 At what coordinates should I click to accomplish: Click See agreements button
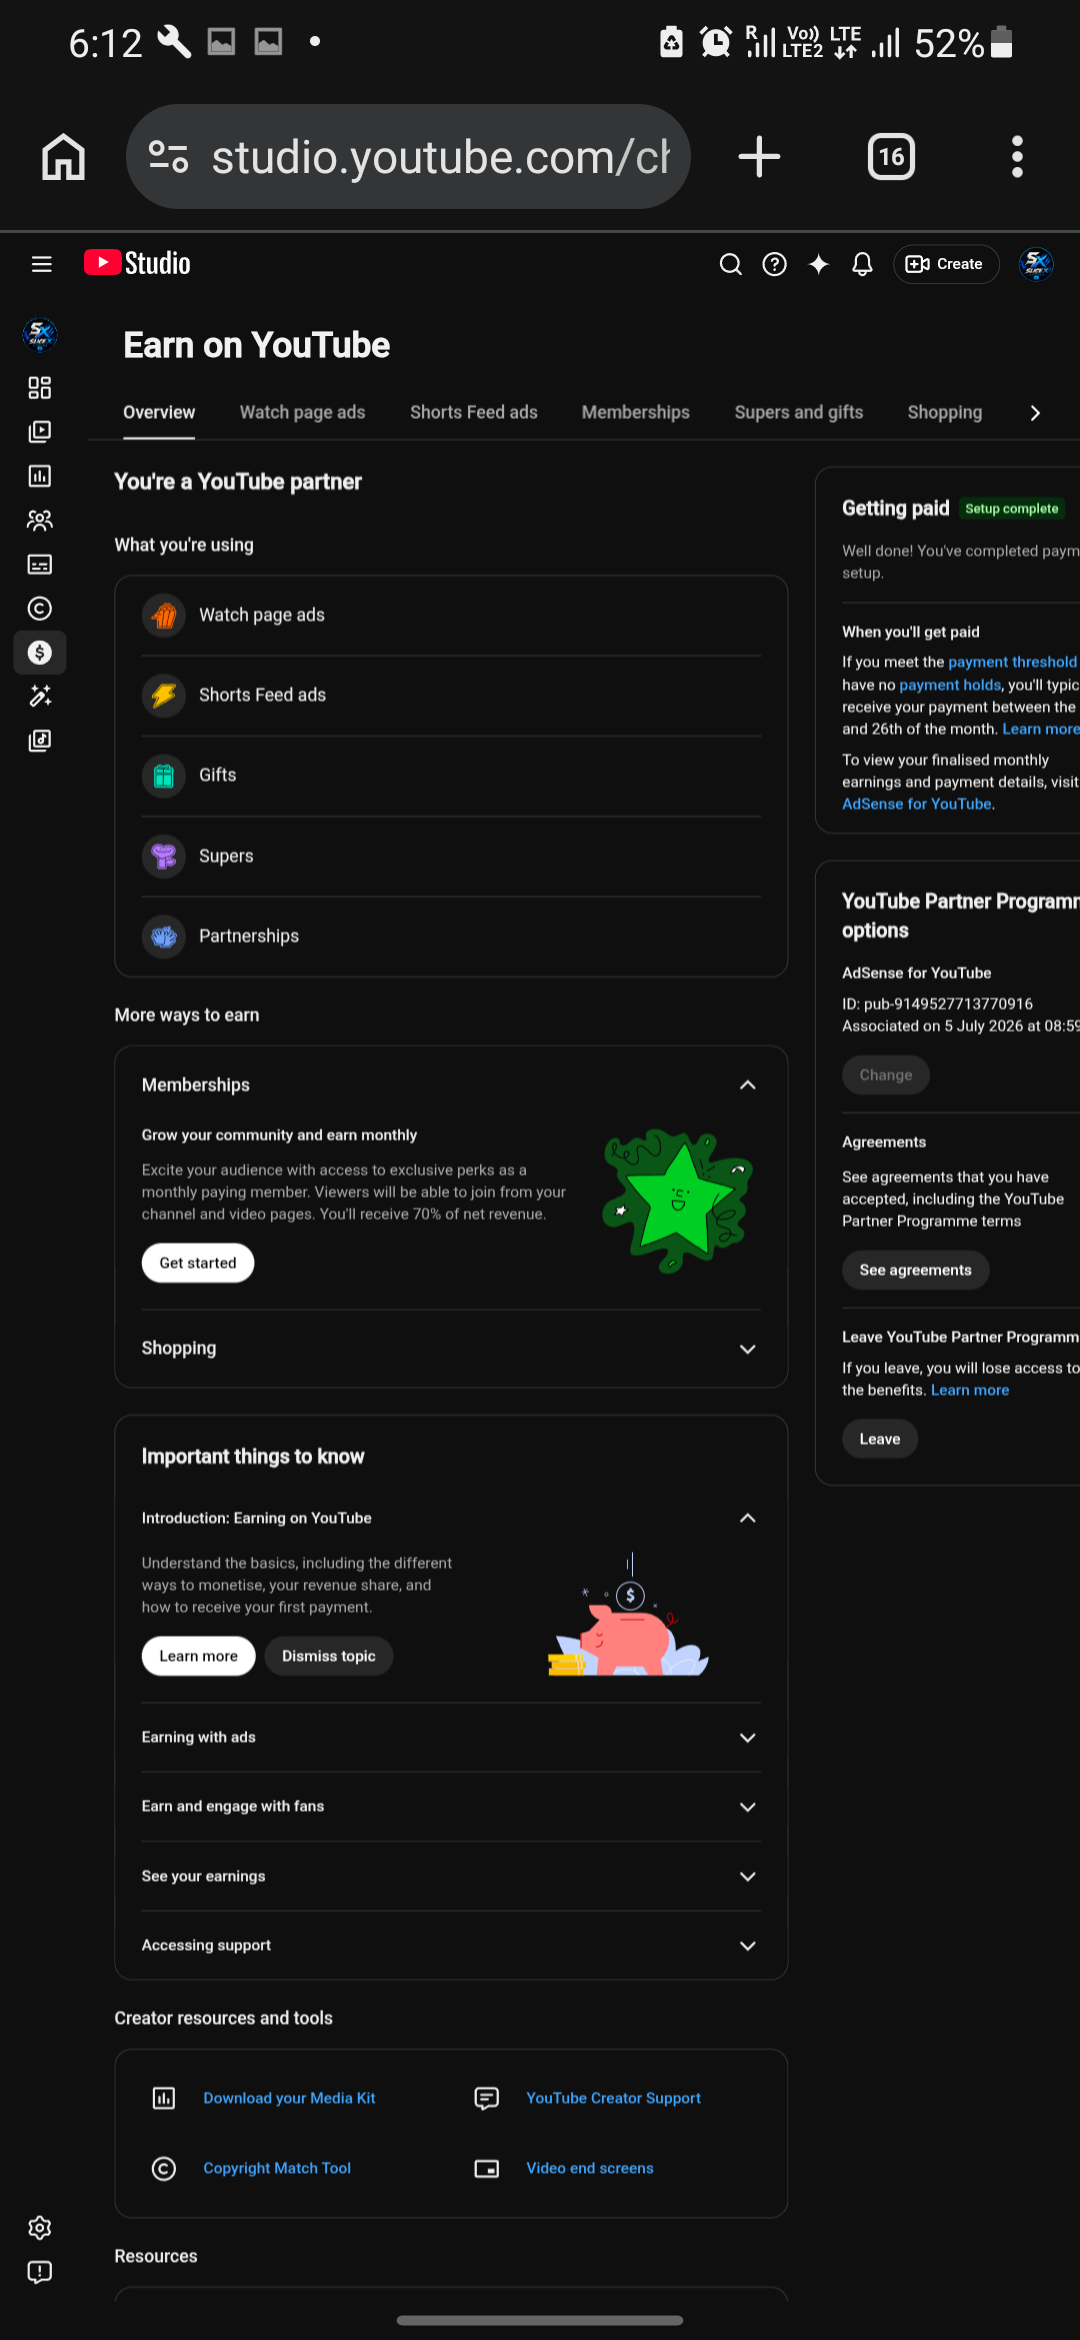coord(915,1270)
